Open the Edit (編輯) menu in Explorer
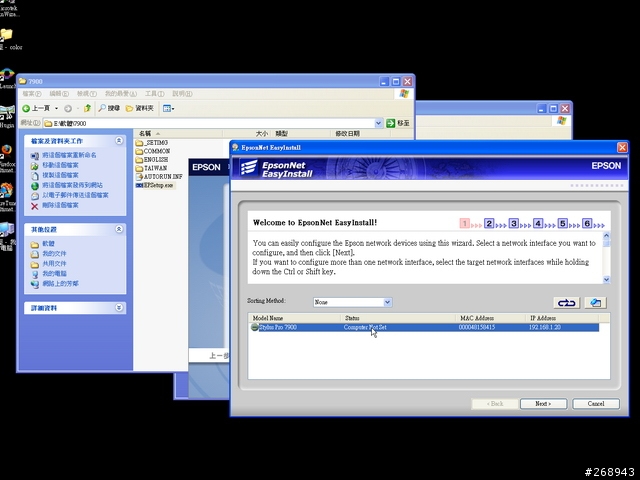 [59, 94]
